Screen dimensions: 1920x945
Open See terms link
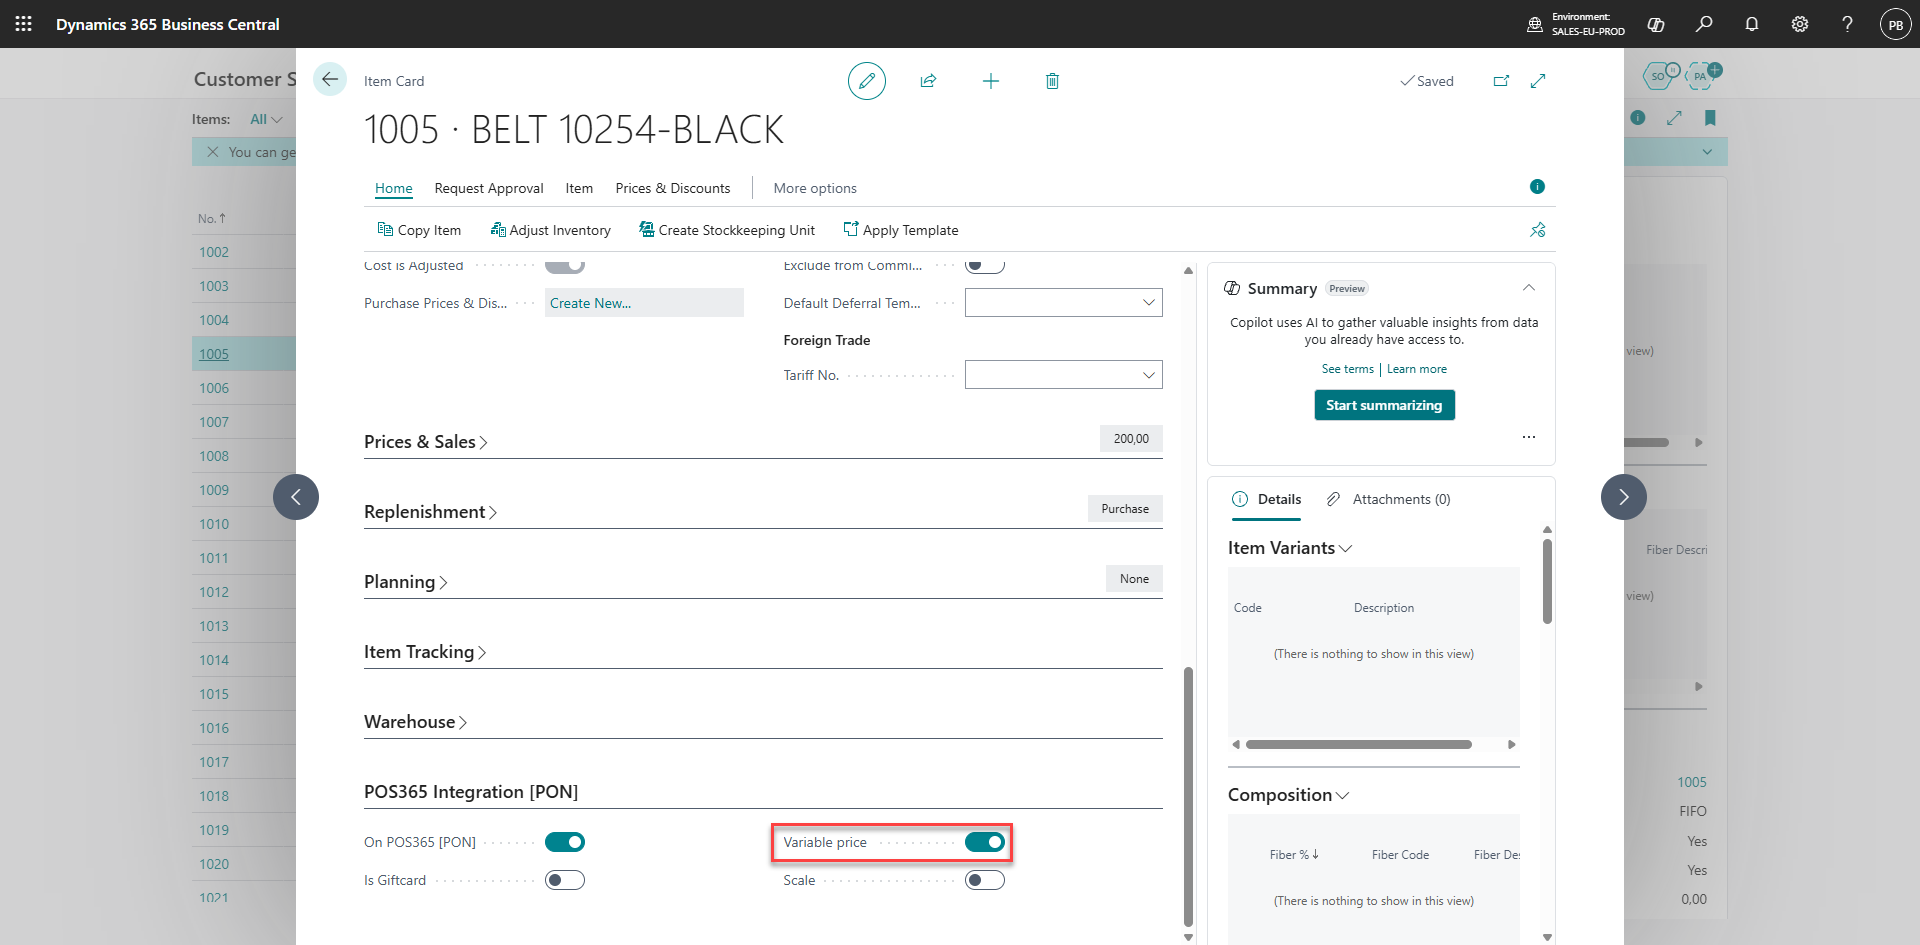1348,369
